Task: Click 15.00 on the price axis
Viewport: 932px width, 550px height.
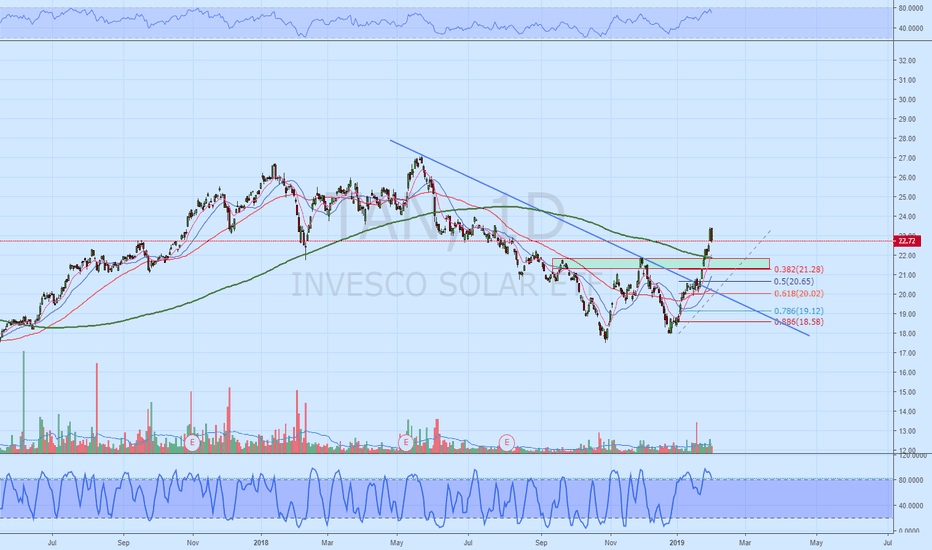Action: click(907, 392)
